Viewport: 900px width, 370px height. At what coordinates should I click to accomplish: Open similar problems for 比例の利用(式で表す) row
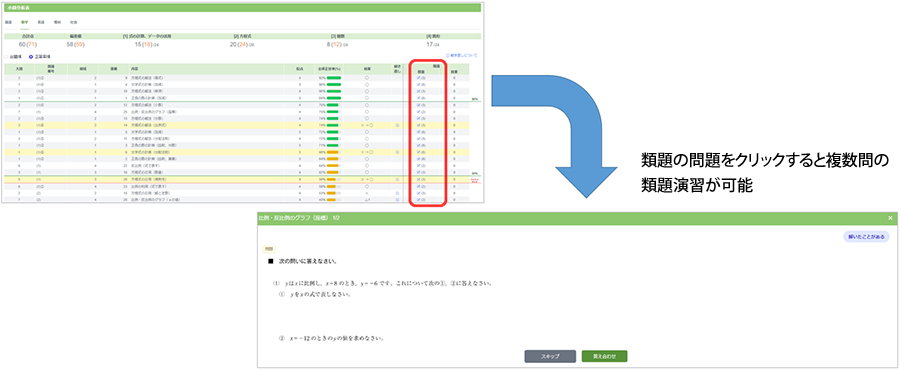421,186
